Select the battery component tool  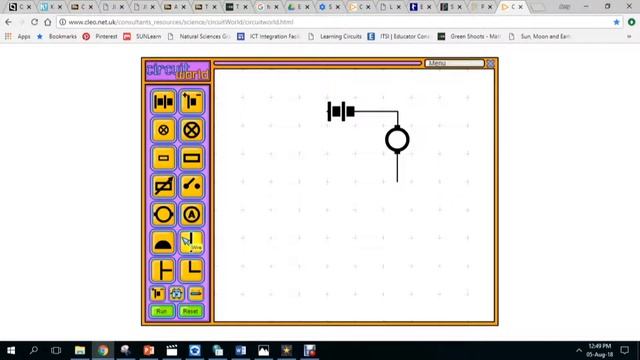pyautogui.click(x=163, y=102)
